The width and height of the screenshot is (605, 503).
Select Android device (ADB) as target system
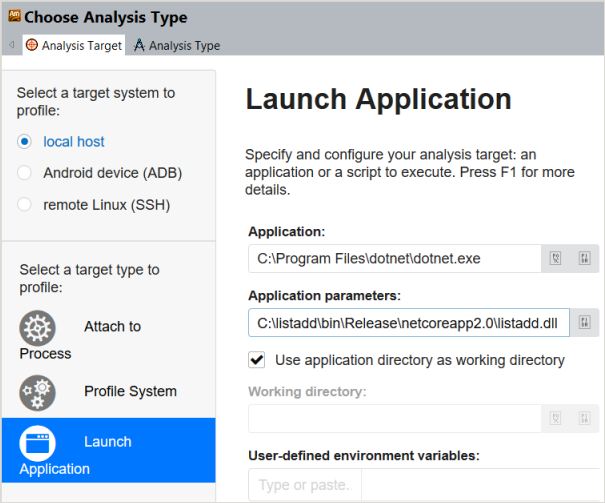(25, 173)
